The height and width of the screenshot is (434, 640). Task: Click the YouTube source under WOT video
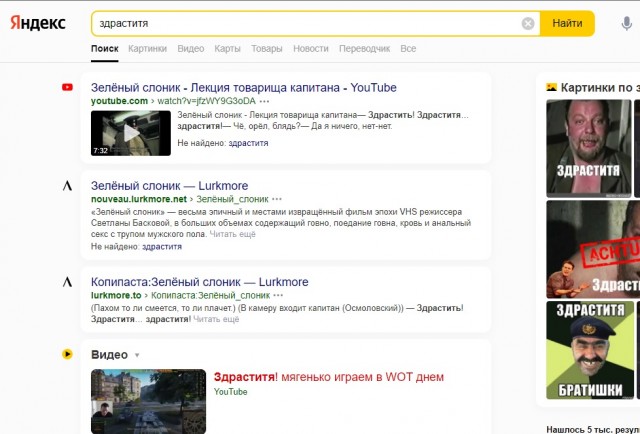click(231, 392)
